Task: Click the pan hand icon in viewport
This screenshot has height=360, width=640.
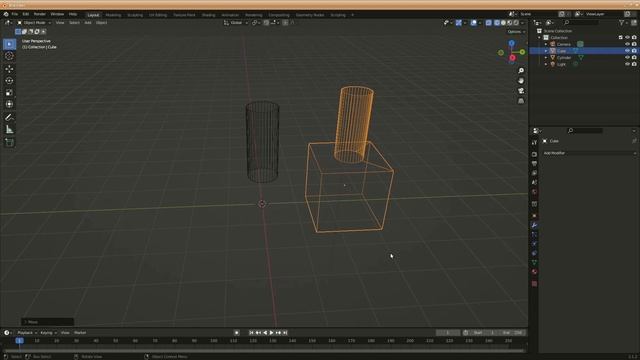Action: (521, 81)
